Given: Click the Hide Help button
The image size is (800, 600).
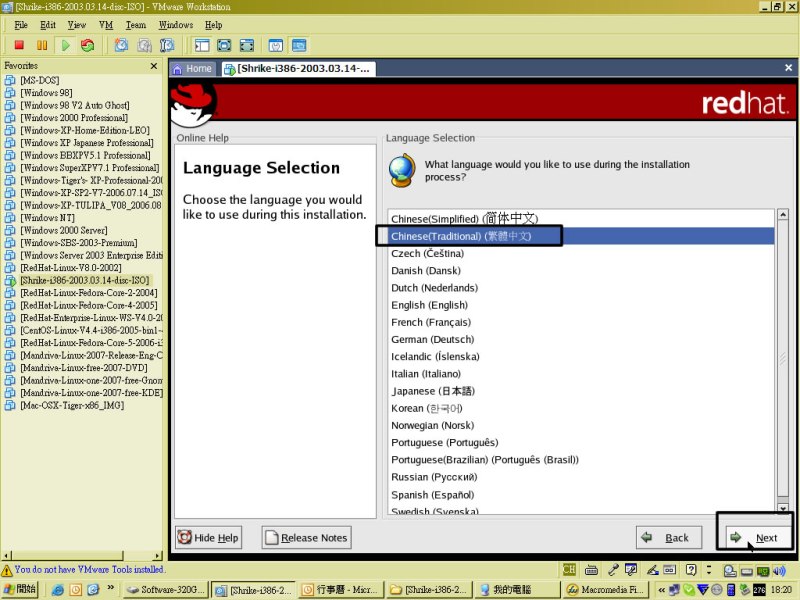Looking at the screenshot, I should pos(208,537).
